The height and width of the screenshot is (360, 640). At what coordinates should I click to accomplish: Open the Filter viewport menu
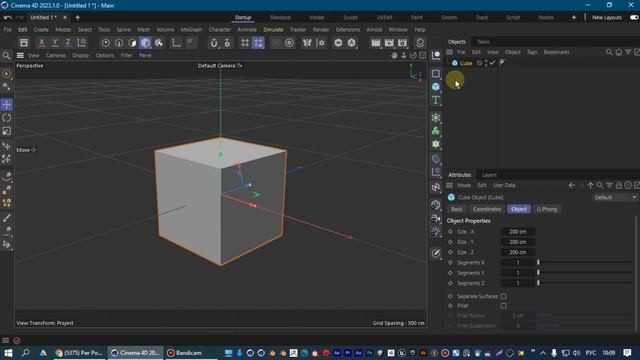[126, 56]
